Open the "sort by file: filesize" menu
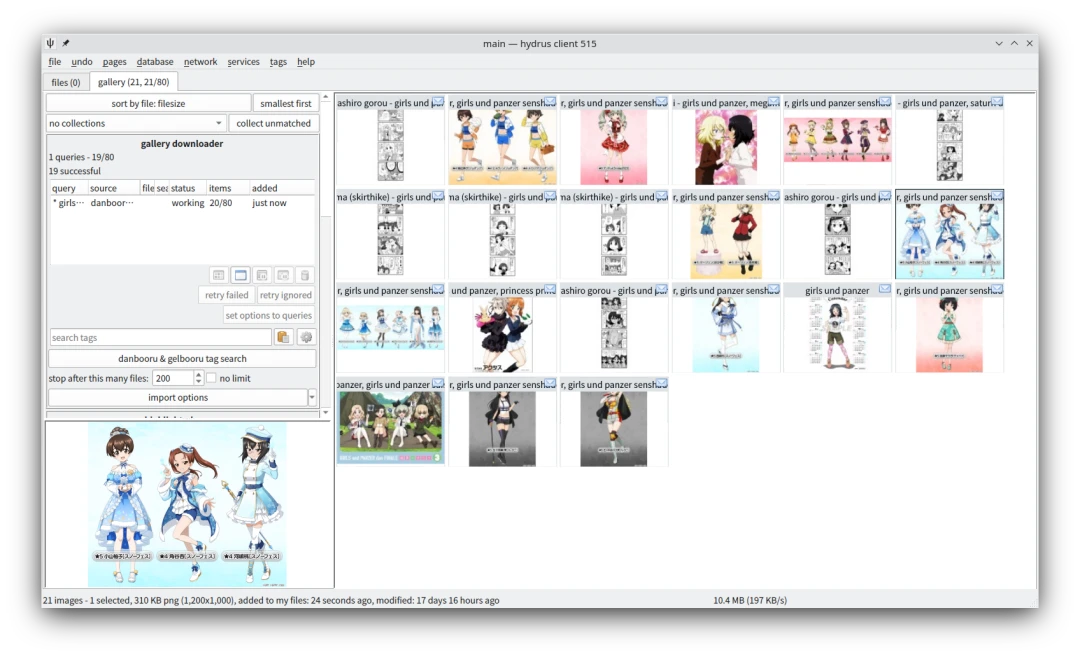Viewport: 1080px width, 657px height. 148,103
